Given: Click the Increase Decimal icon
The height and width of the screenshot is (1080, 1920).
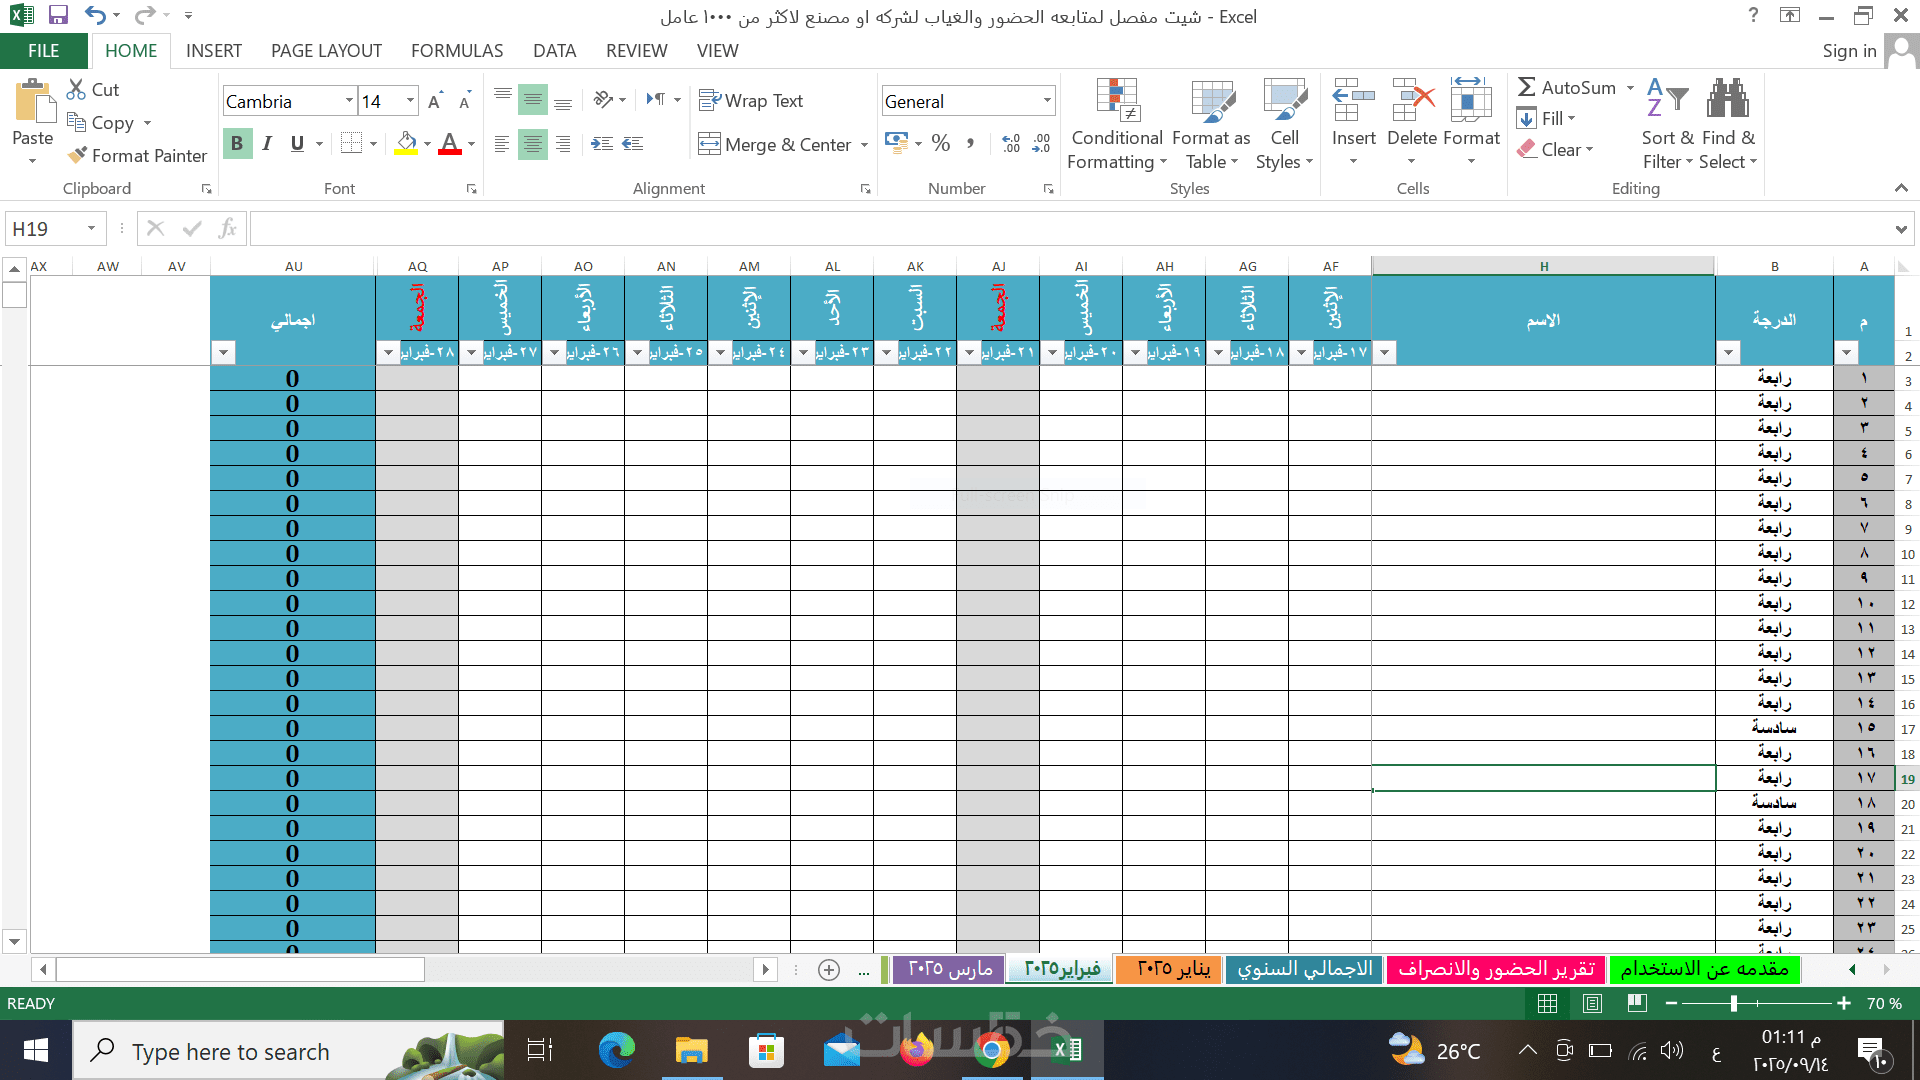Looking at the screenshot, I should tap(1011, 144).
